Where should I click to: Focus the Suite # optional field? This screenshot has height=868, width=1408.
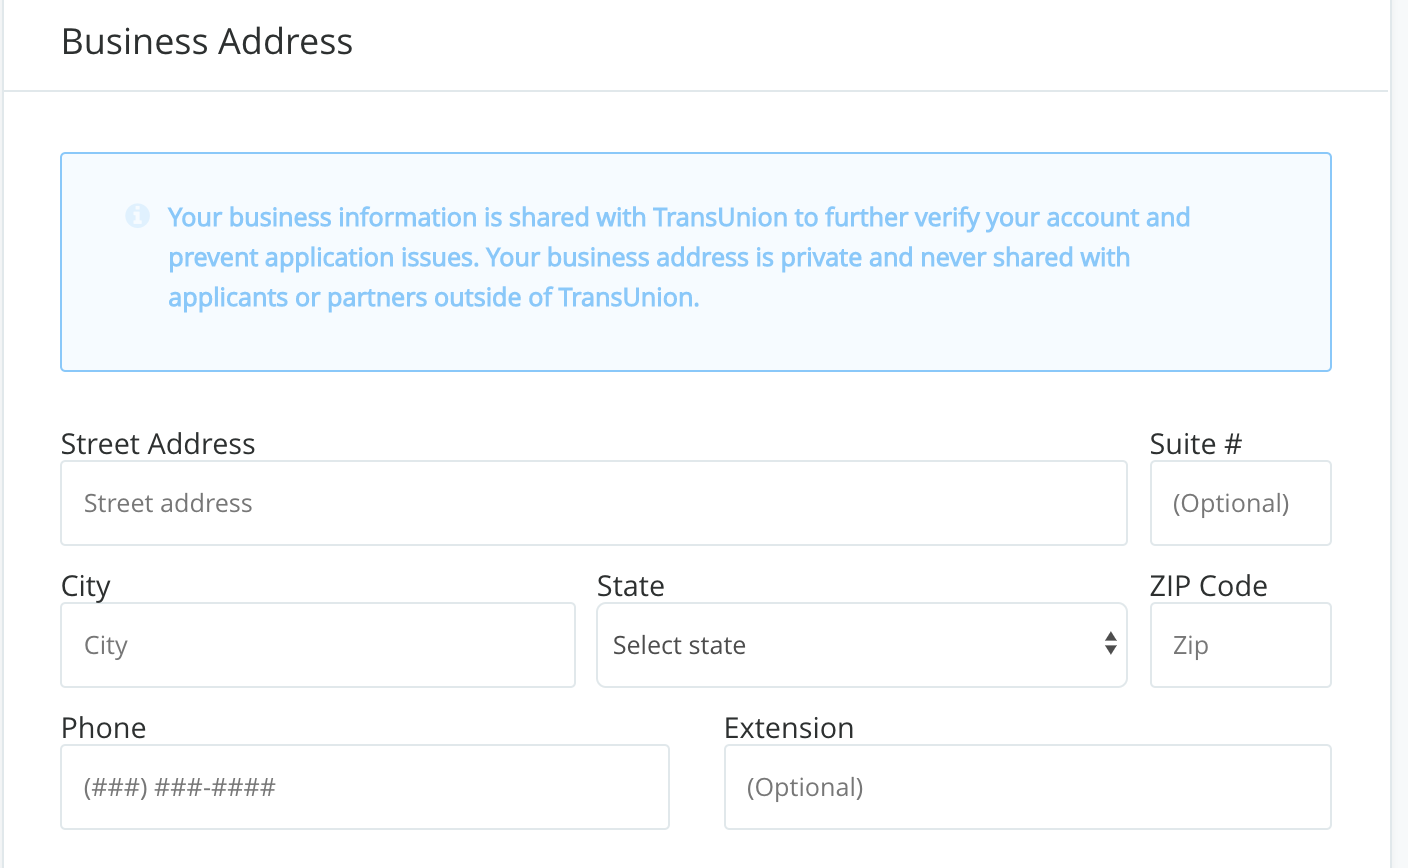(1240, 503)
